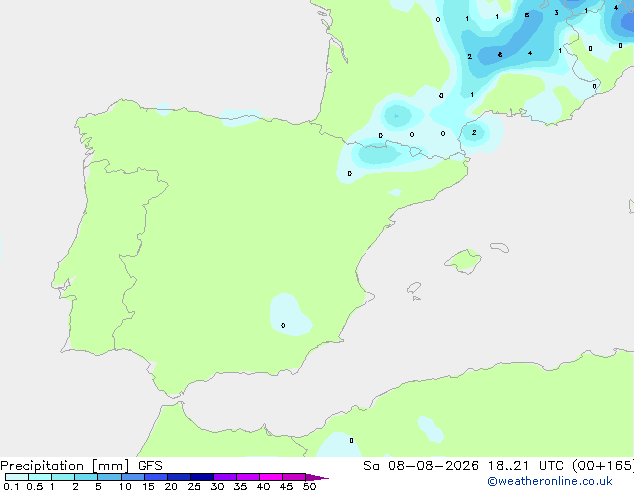The width and height of the screenshot is (634, 490).
Task: Click the '0' value in North Africa
Action: [x=351, y=440]
